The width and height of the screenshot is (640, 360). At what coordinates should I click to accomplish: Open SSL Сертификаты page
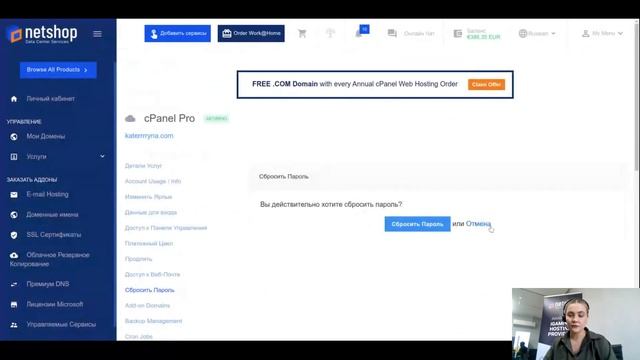pyautogui.click(x=54, y=235)
